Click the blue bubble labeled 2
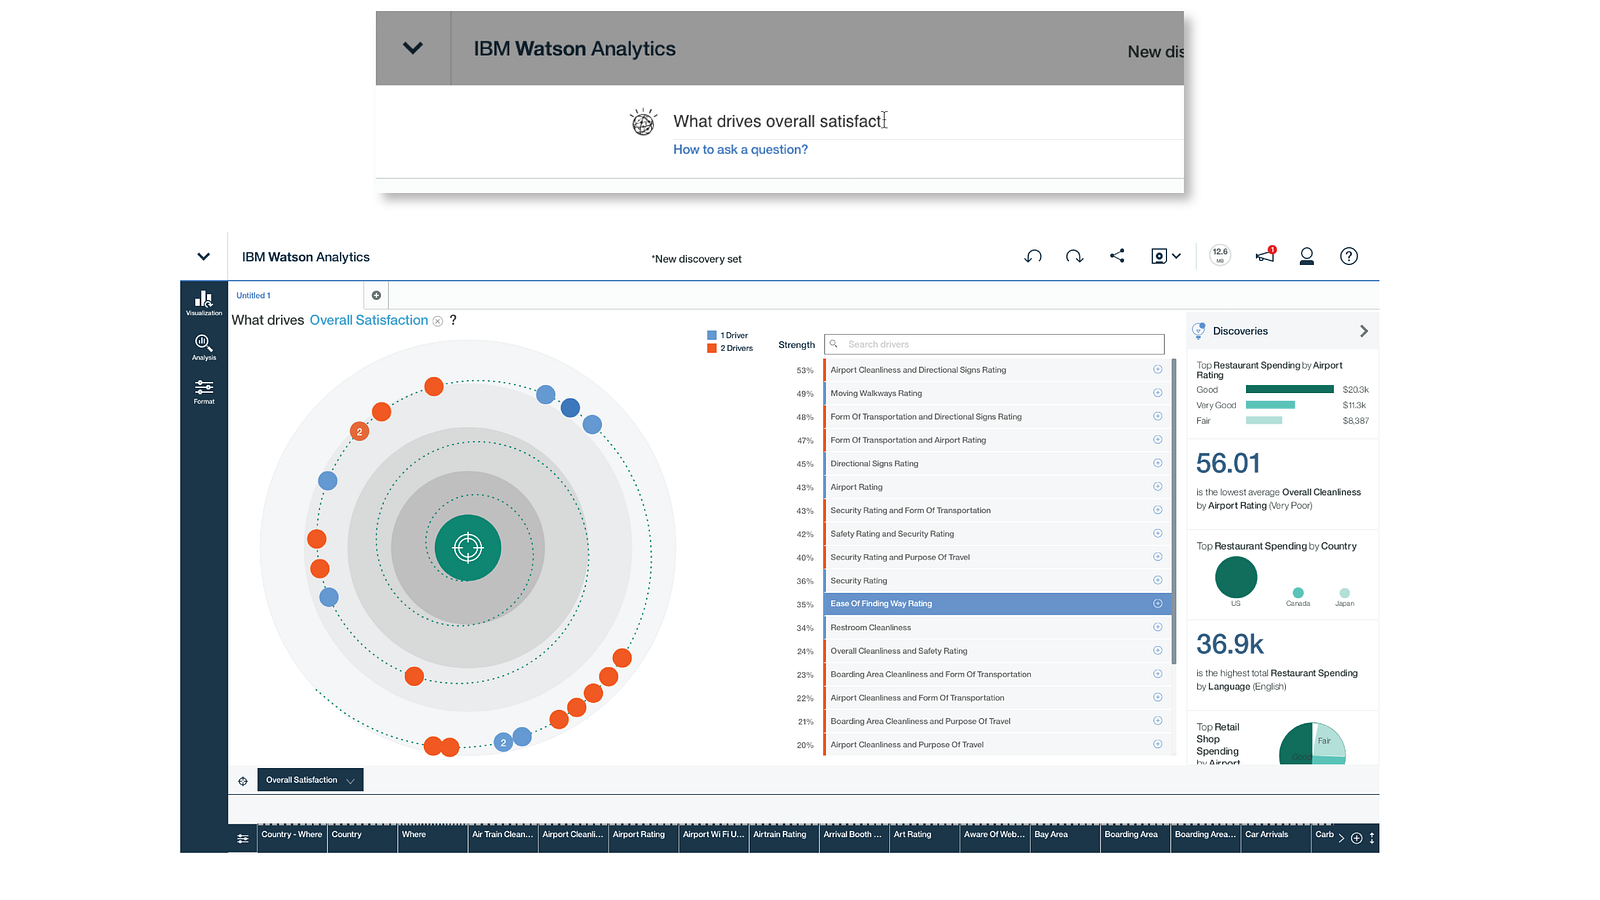Image resolution: width=1600 pixels, height=900 pixels. pos(503,742)
